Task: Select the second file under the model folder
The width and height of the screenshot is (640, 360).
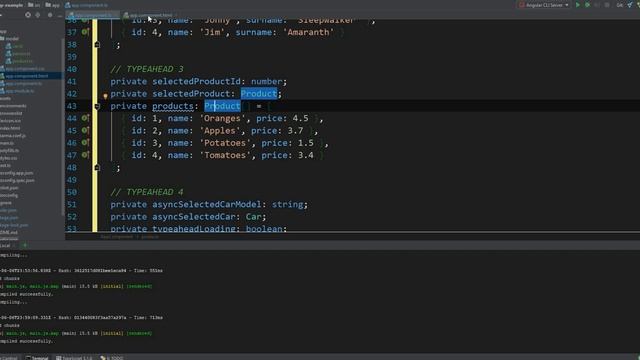Action: click(x=18, y=53)
